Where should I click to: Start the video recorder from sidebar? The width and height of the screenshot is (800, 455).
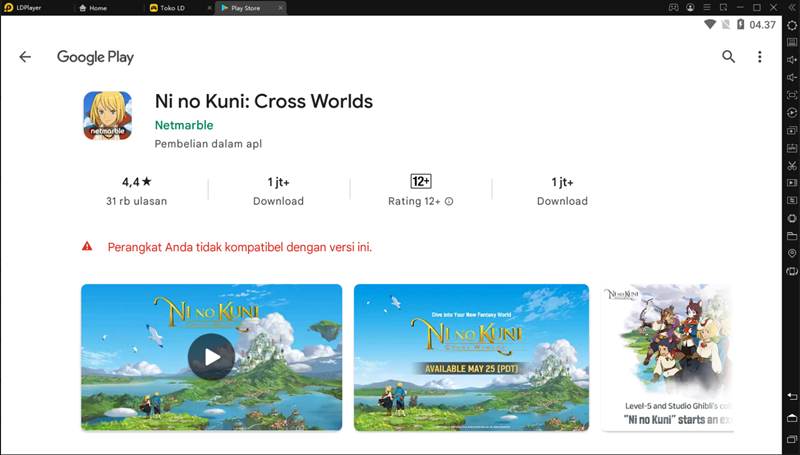pyautogui.click(x=792, y=183)
